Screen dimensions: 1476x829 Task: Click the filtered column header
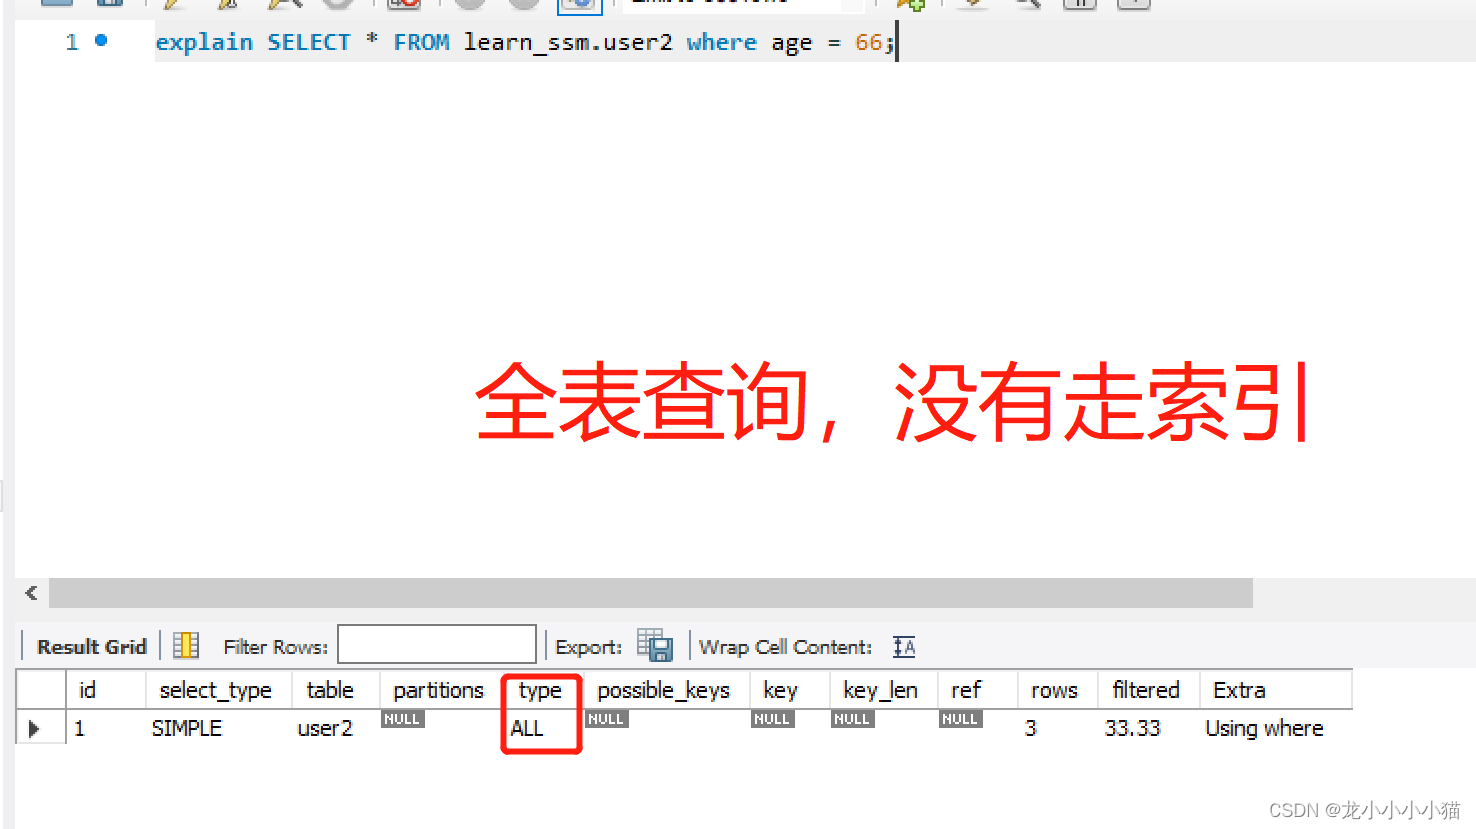[1149, 690]
